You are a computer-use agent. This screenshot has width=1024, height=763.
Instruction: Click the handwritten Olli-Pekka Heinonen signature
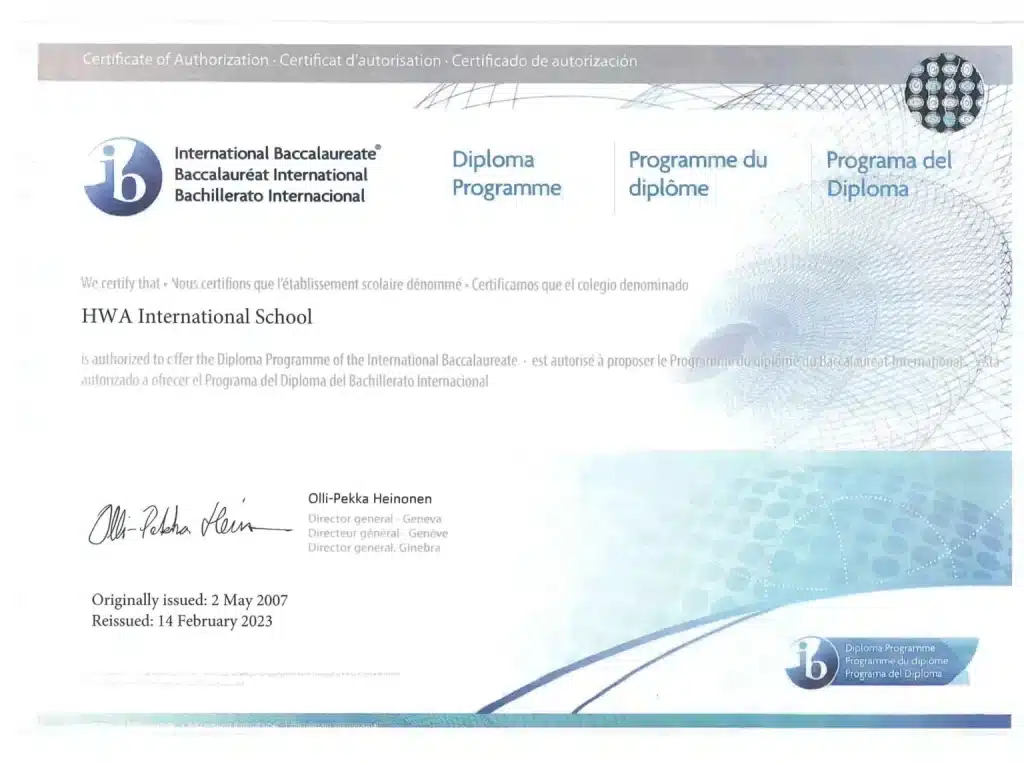[x=189, y=521]
